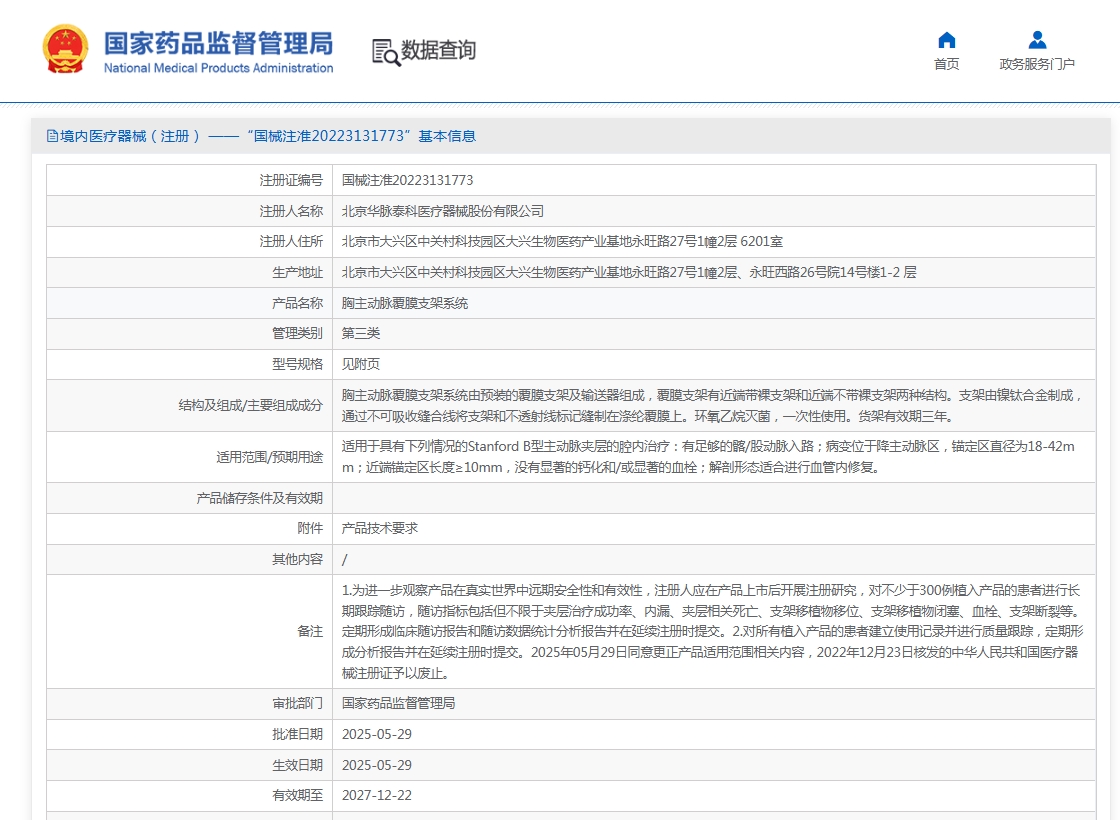Click the 其他内容 slash value
The image size is (1120, 820).
tap(344, 559)
